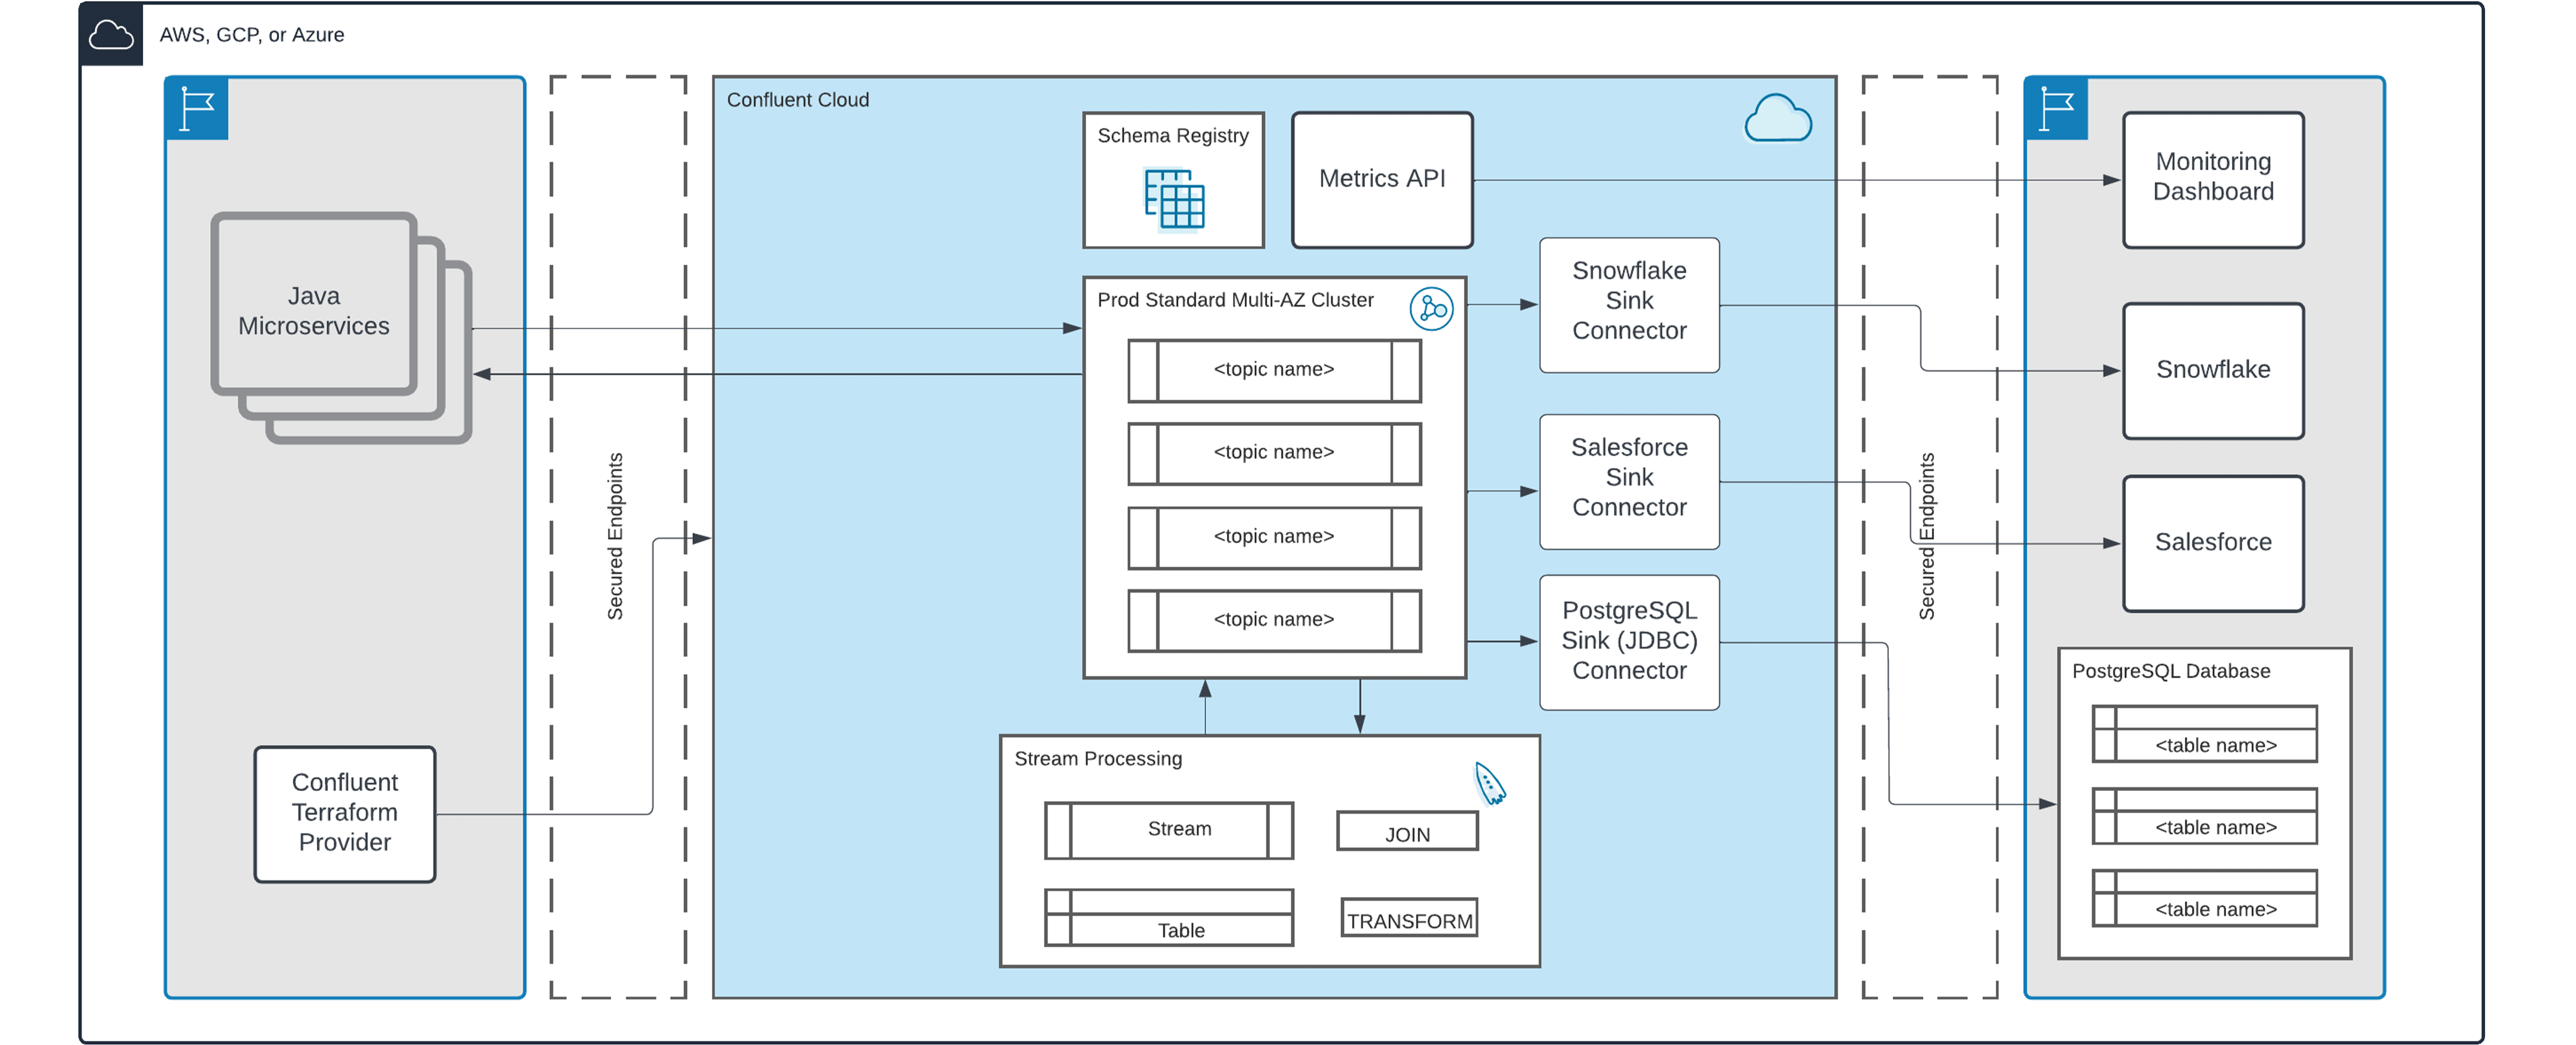Click the Table element in Stream Processing
The image size is (2576, 1045).
(x=1169, y=917)
